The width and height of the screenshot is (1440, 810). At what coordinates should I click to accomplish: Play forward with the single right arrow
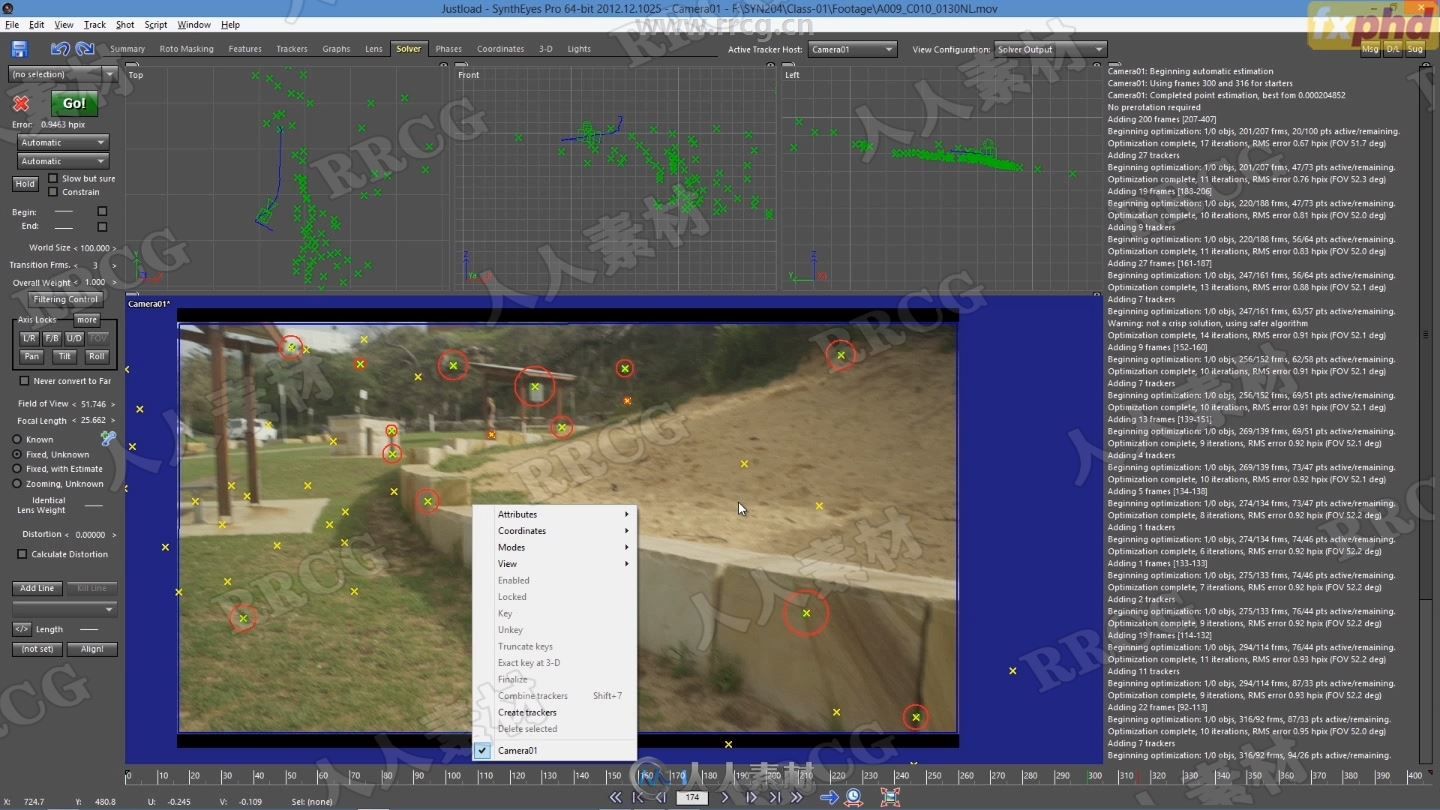click(x=726, y=797)
